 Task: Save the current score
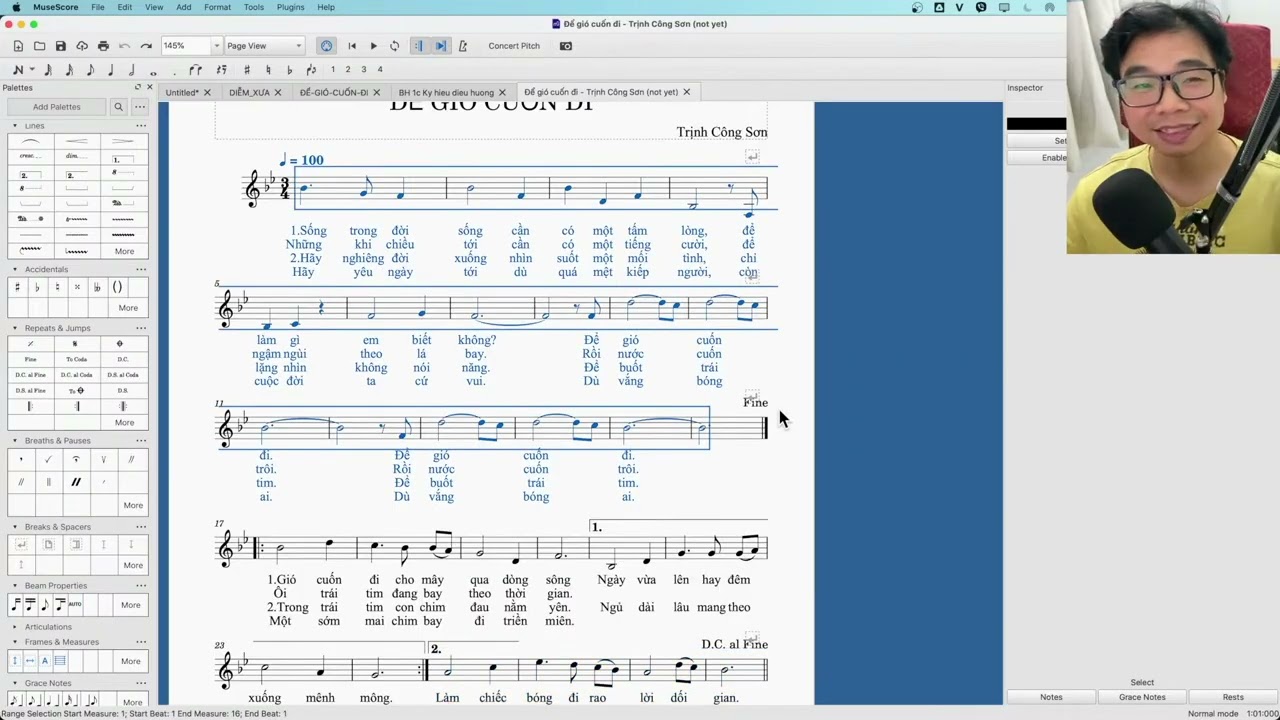60,46
